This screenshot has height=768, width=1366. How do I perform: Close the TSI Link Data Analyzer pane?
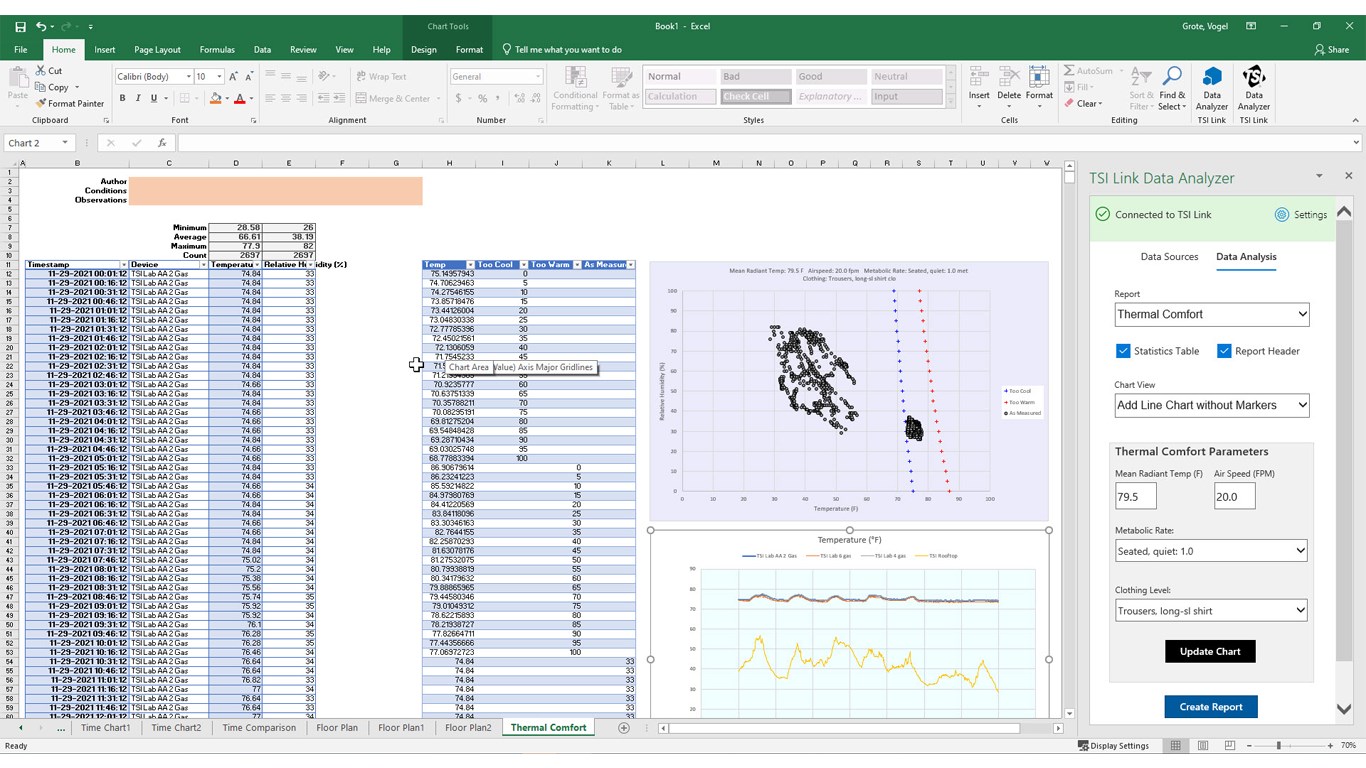(x=1348, y=176)
